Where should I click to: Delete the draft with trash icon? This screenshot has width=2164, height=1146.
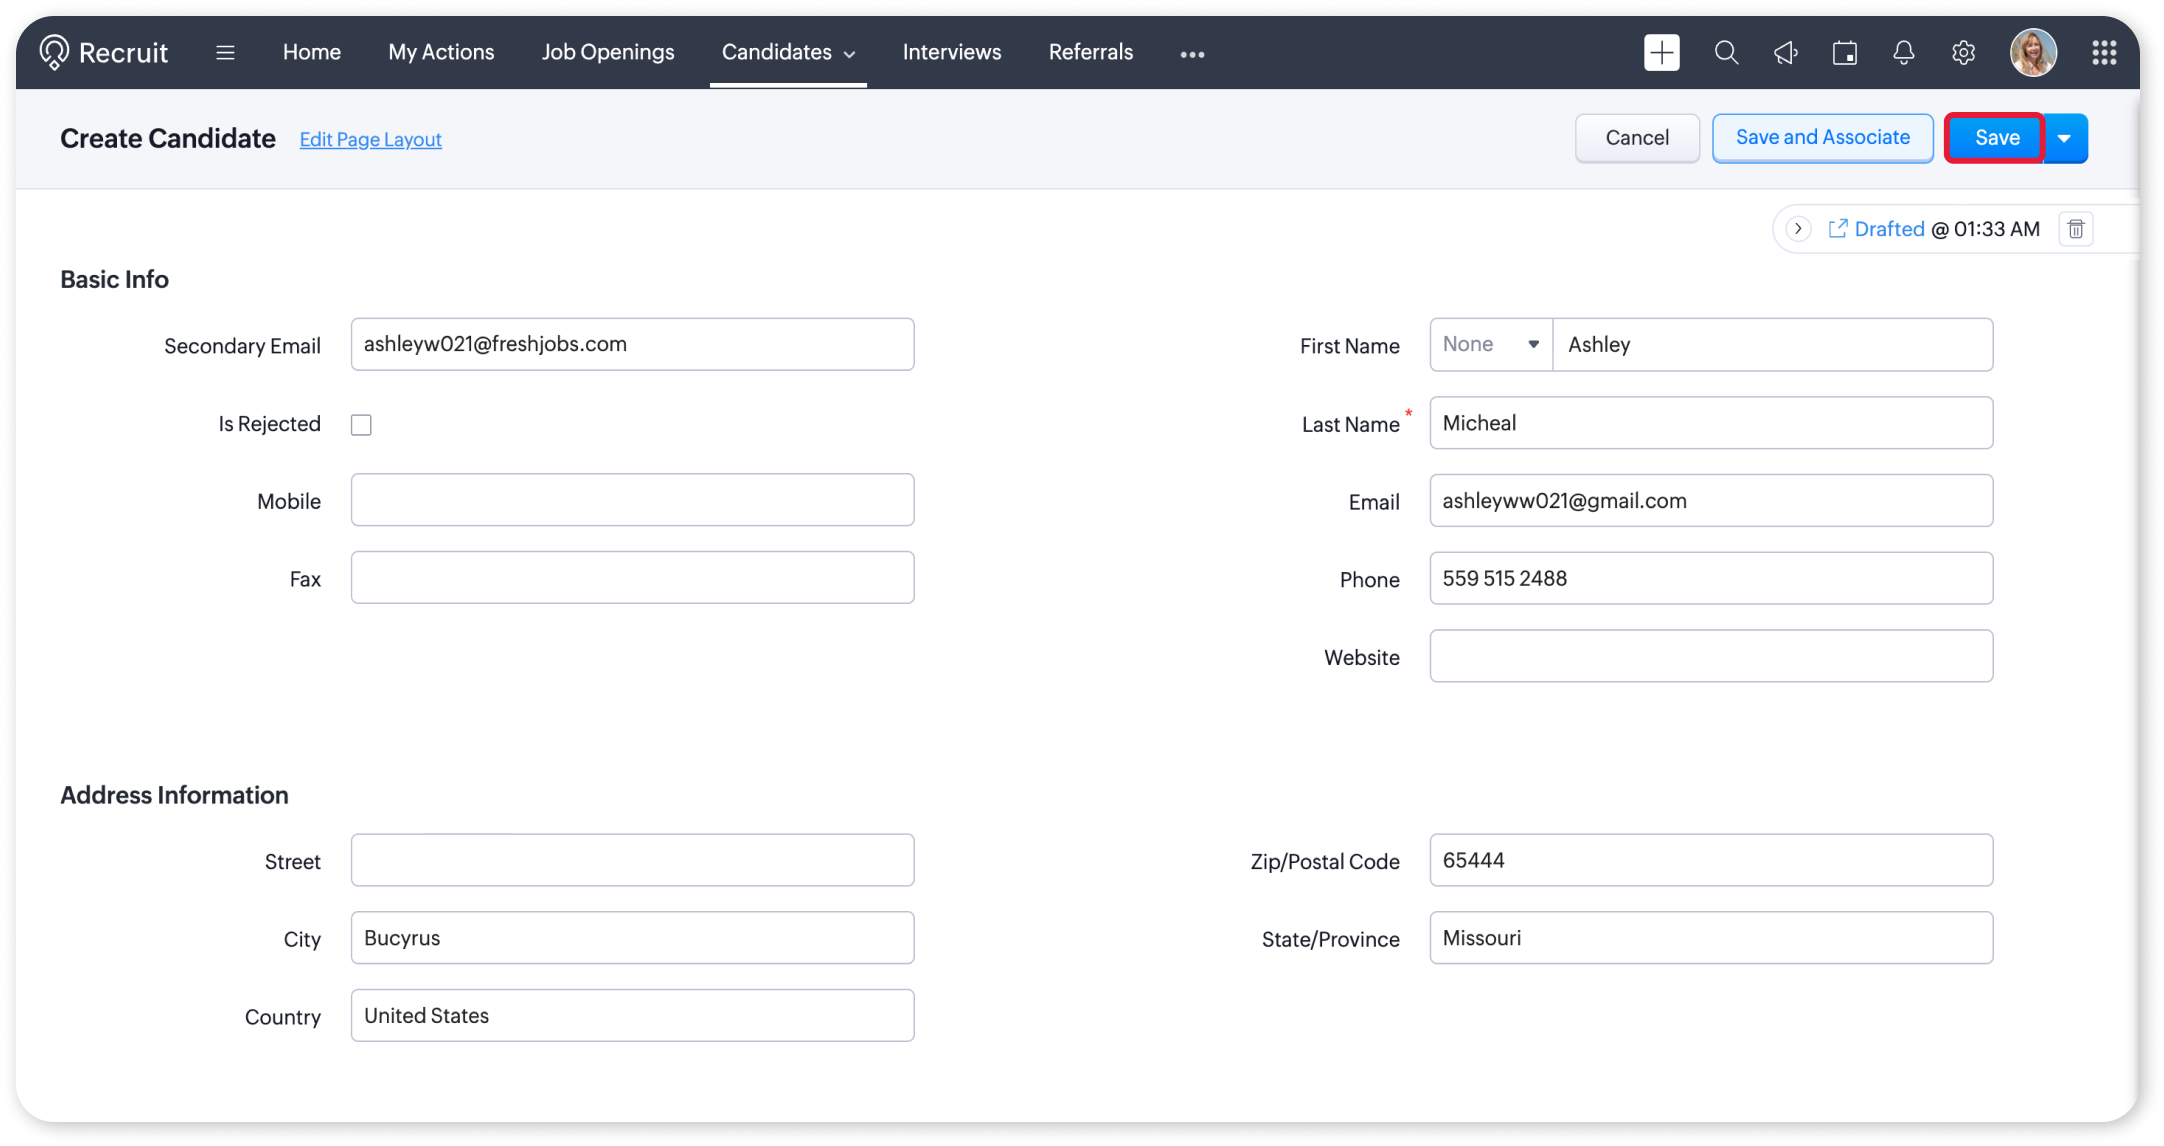2076,229
